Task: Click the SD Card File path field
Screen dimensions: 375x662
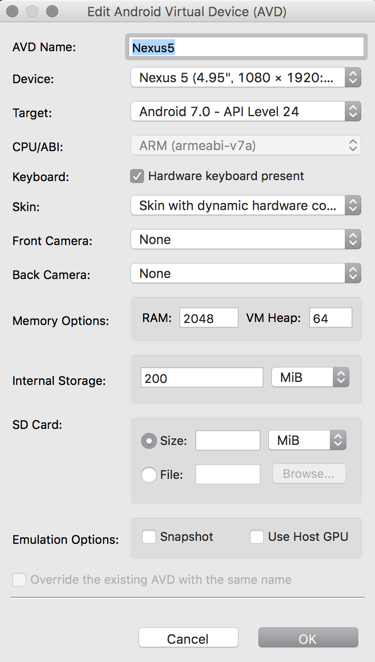Action: pyautogui.click(x=228, y=475)
